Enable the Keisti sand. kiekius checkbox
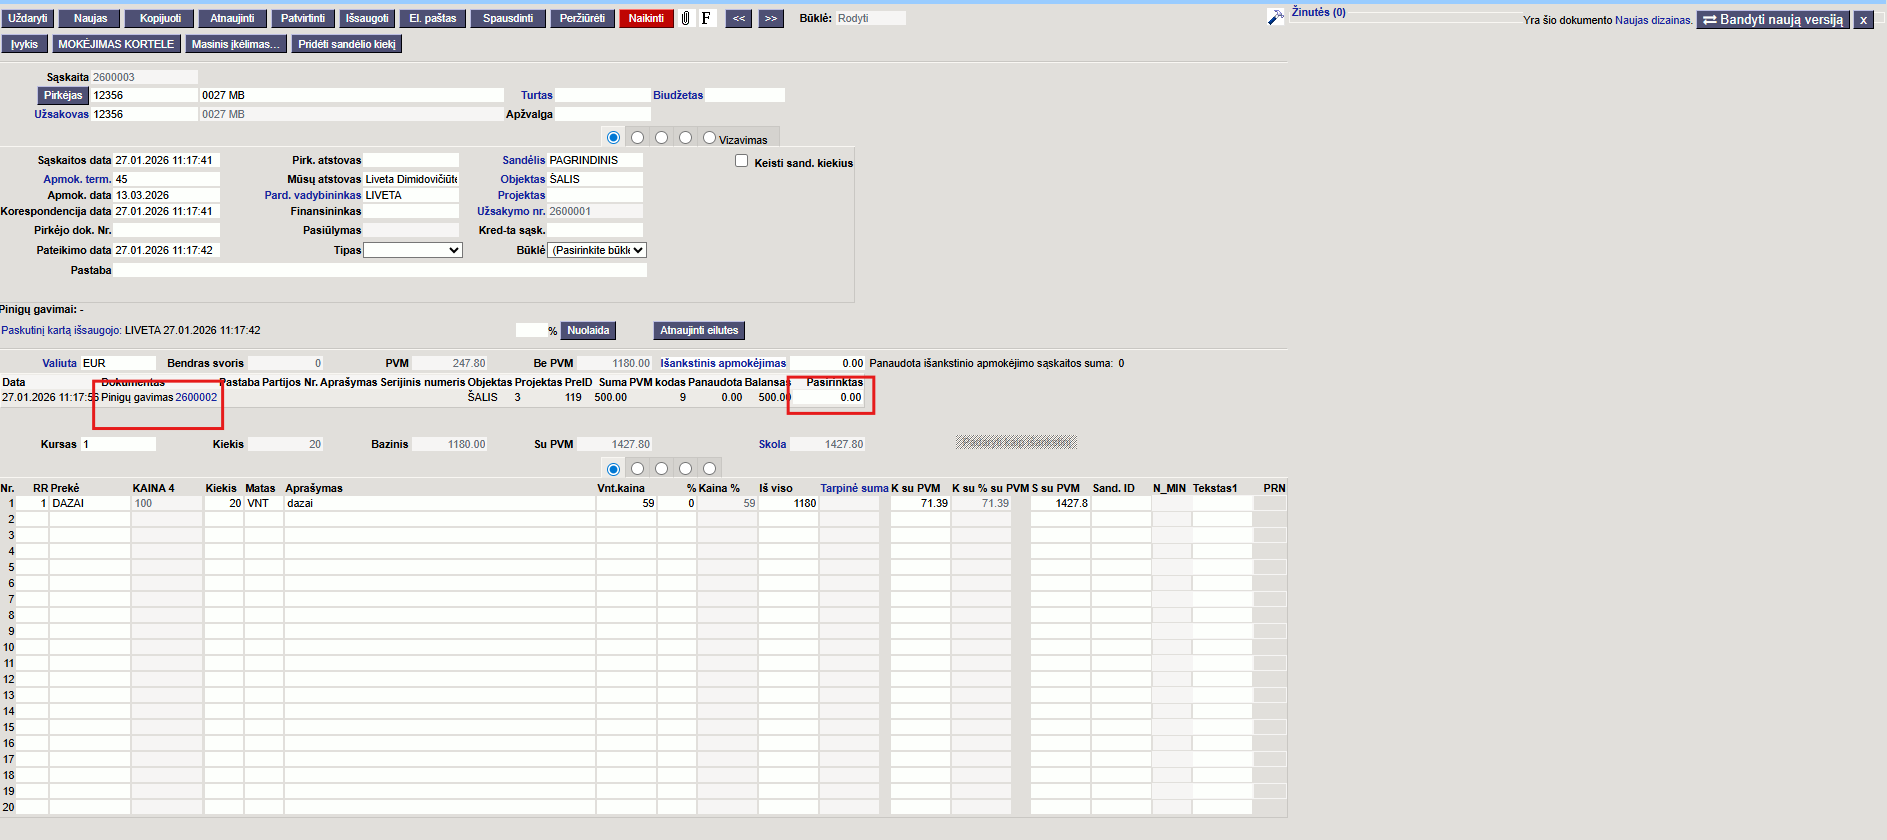 click(x=741, y=161)
